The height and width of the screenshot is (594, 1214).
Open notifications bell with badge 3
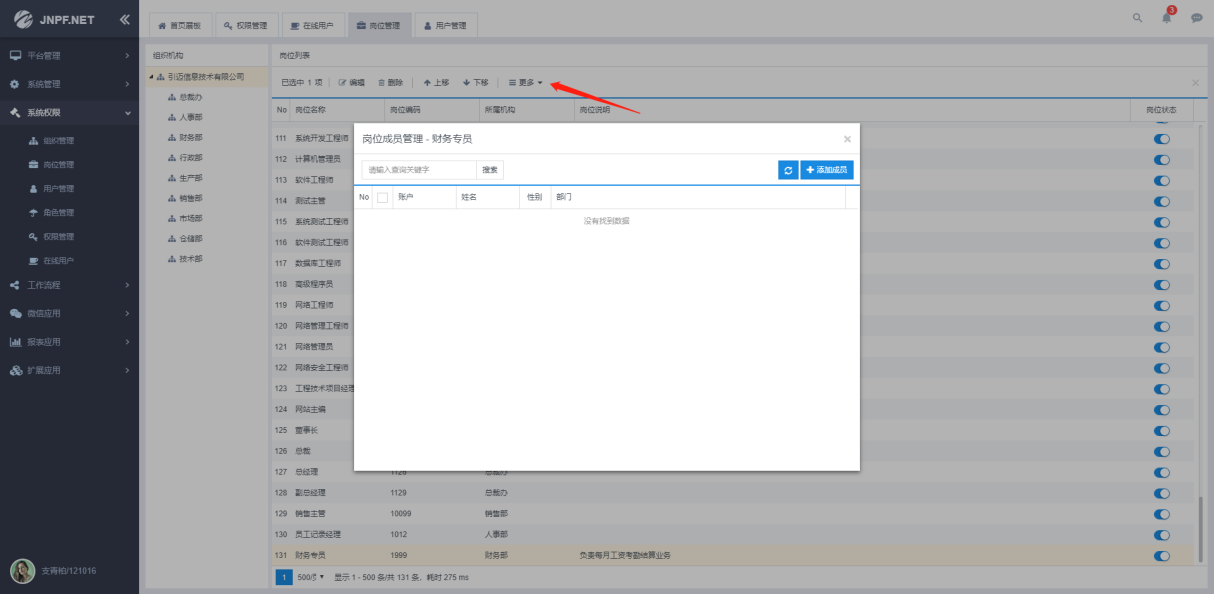[x=1167, y=18]
